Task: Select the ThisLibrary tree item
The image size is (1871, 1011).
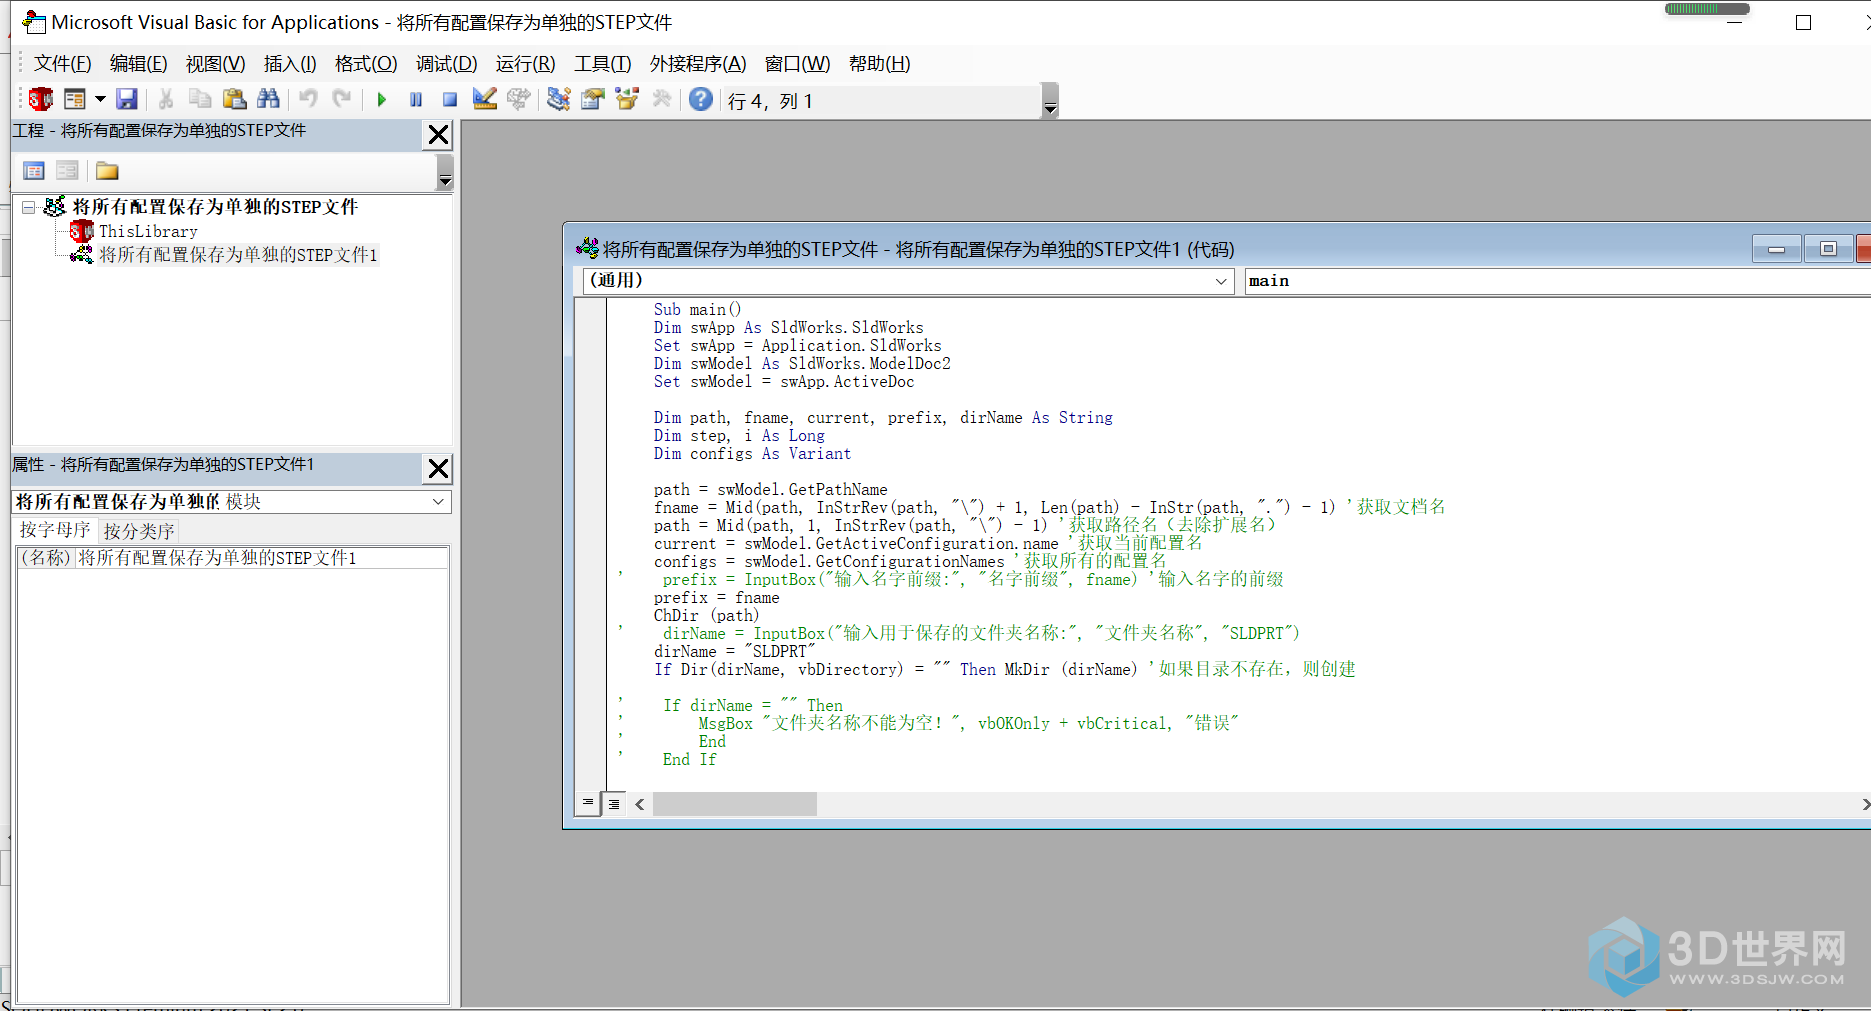Action: (x=148, y=231)
